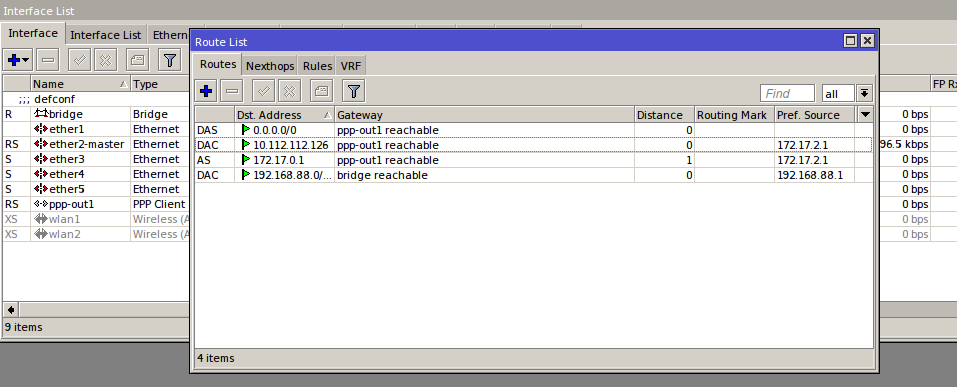Screen dimensions: 957x387
Task: Sort routes by Pref. Source column
Action: pyautogui.click(x=815, y=115)
